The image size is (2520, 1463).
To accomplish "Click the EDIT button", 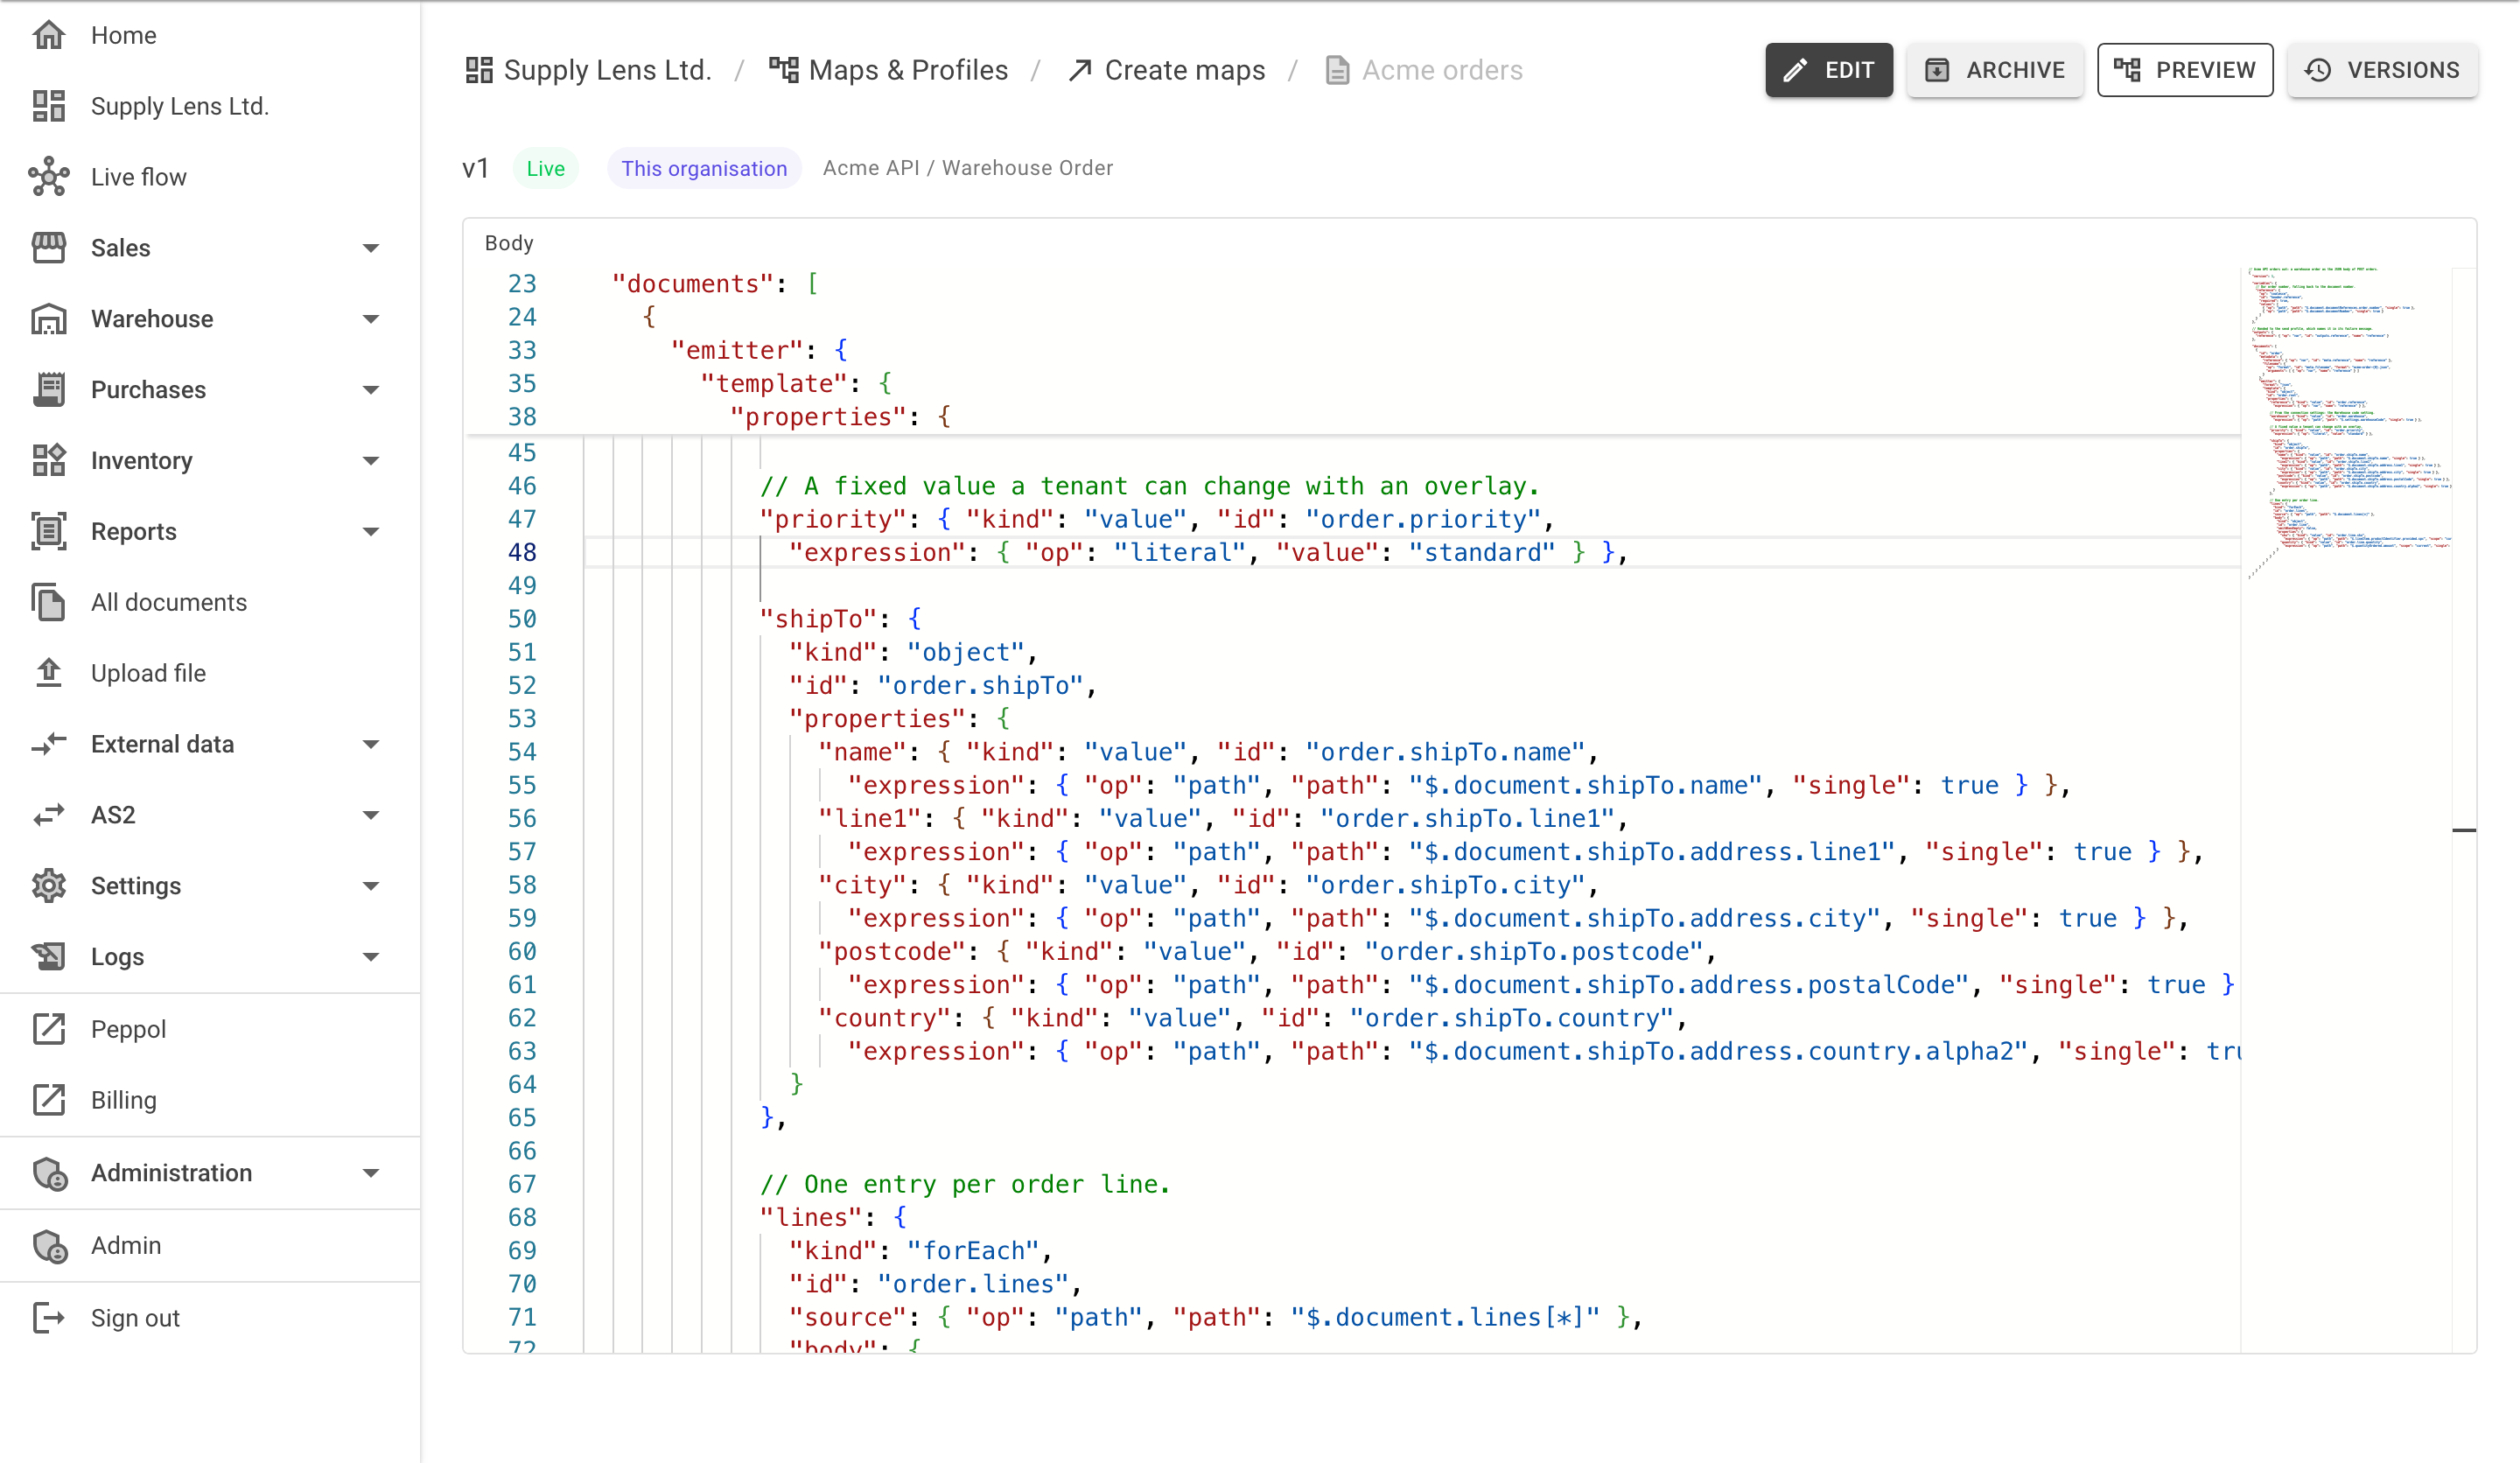I will coord(1828,70).
